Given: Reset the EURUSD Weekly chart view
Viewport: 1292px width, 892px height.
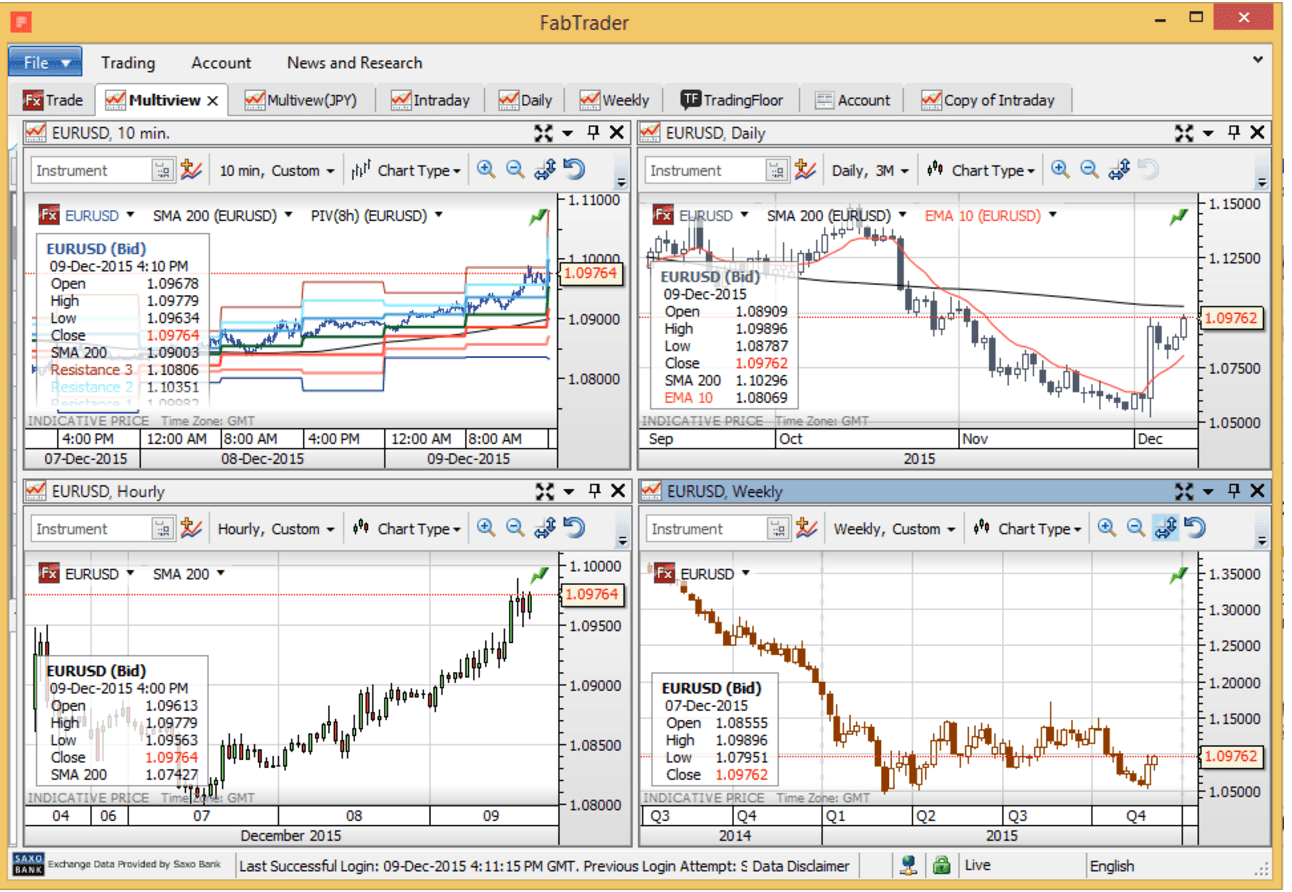Looking at the screenshot, I should coord(1194,527).
